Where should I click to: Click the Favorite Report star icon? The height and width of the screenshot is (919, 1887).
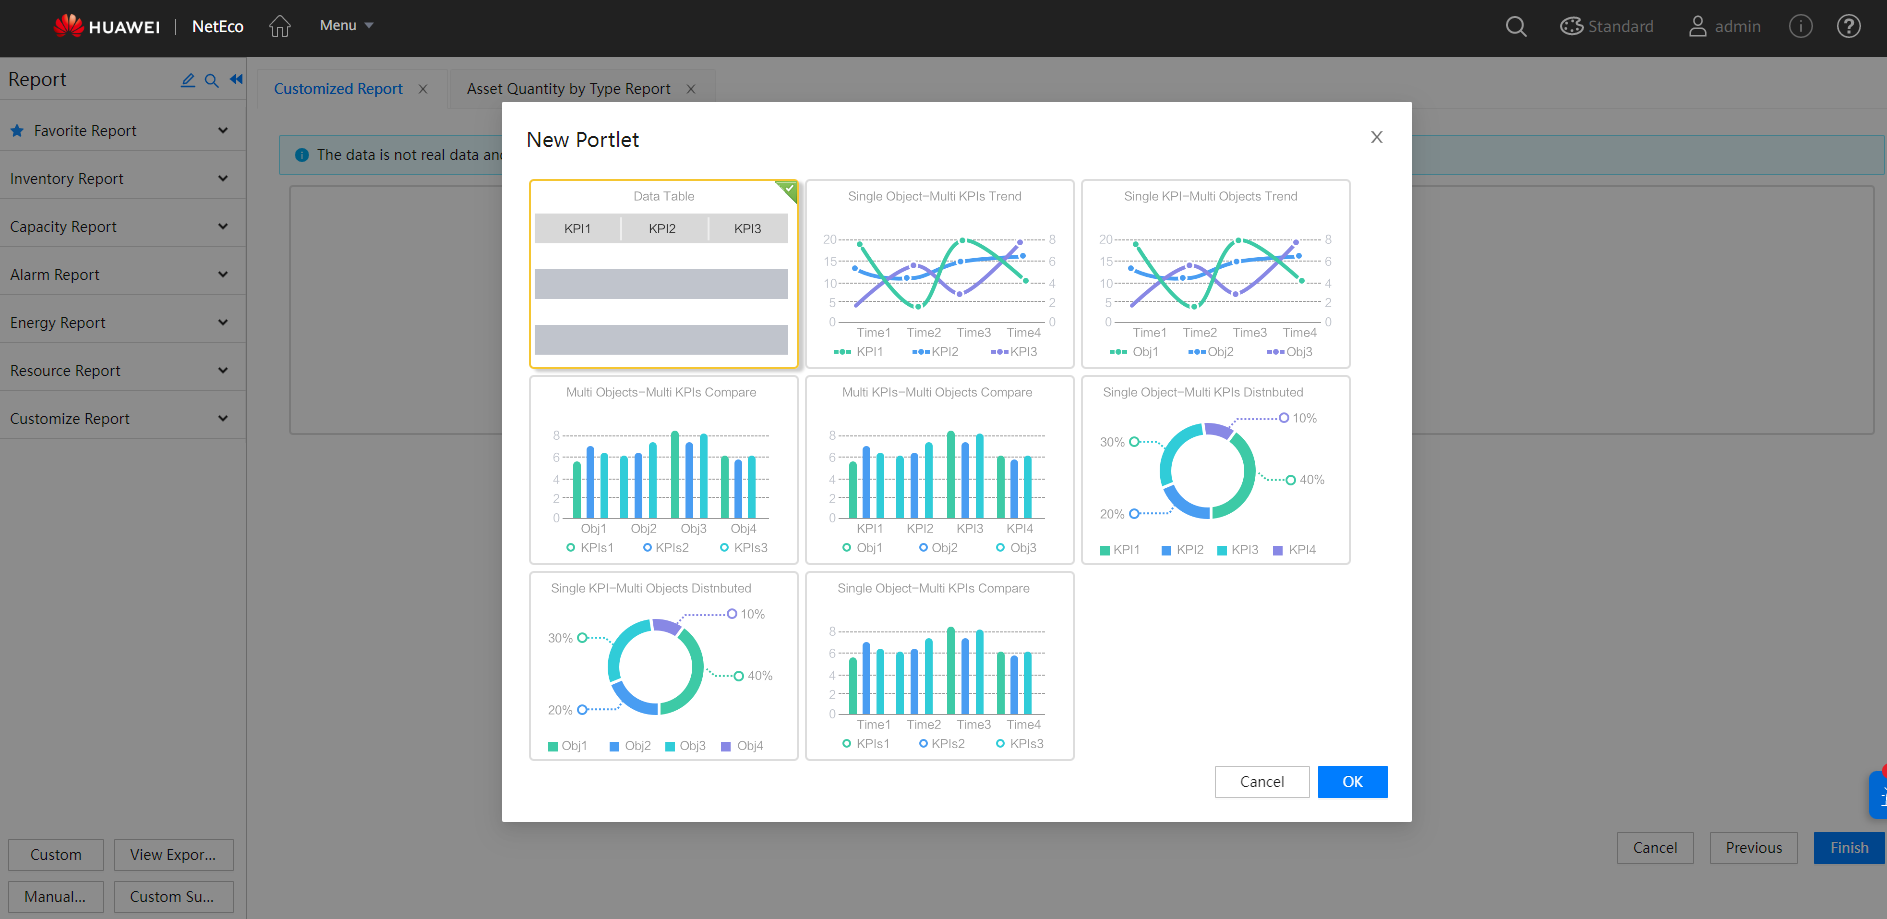point(15,130)
